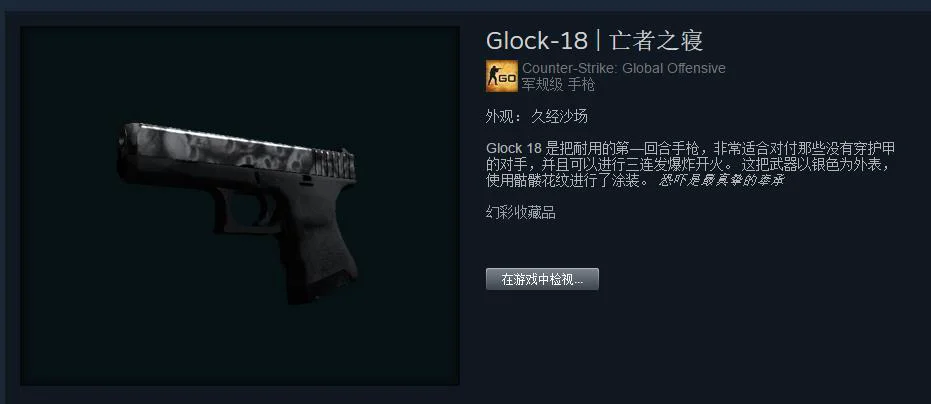Click the 亡者之寝 skin name in the title
Image resolution: width=931 pixels, height=404 pixels.
click(x=656, y=40)
